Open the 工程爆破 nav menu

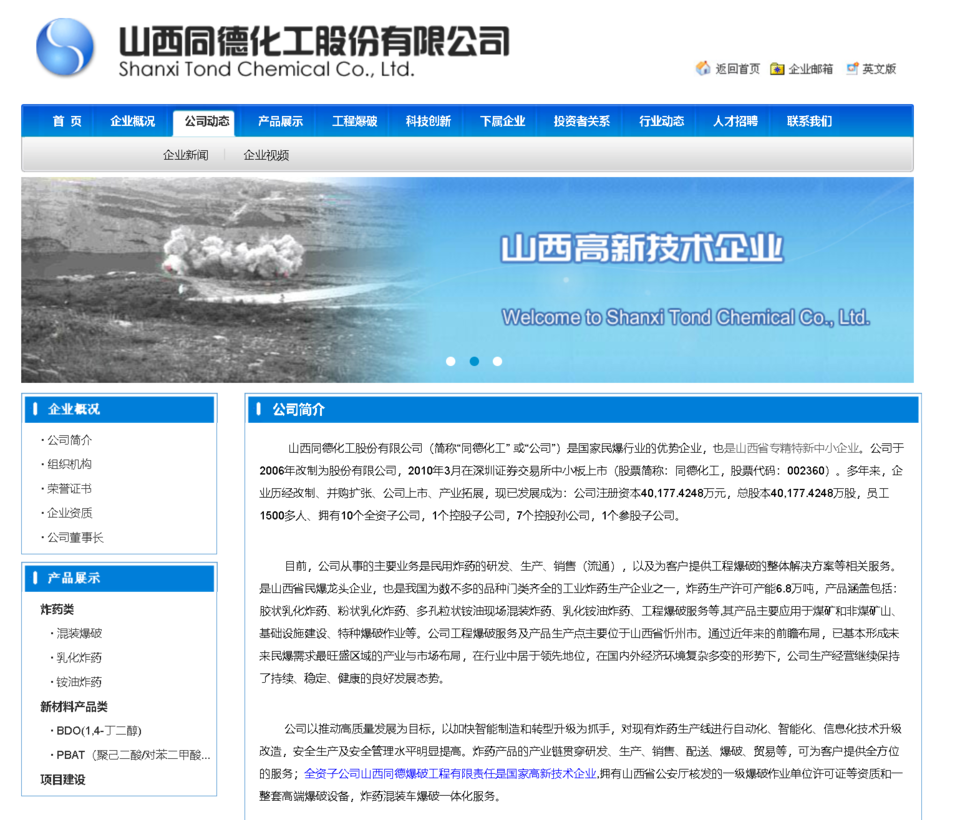pyautogui.click(x=354, y=121)
